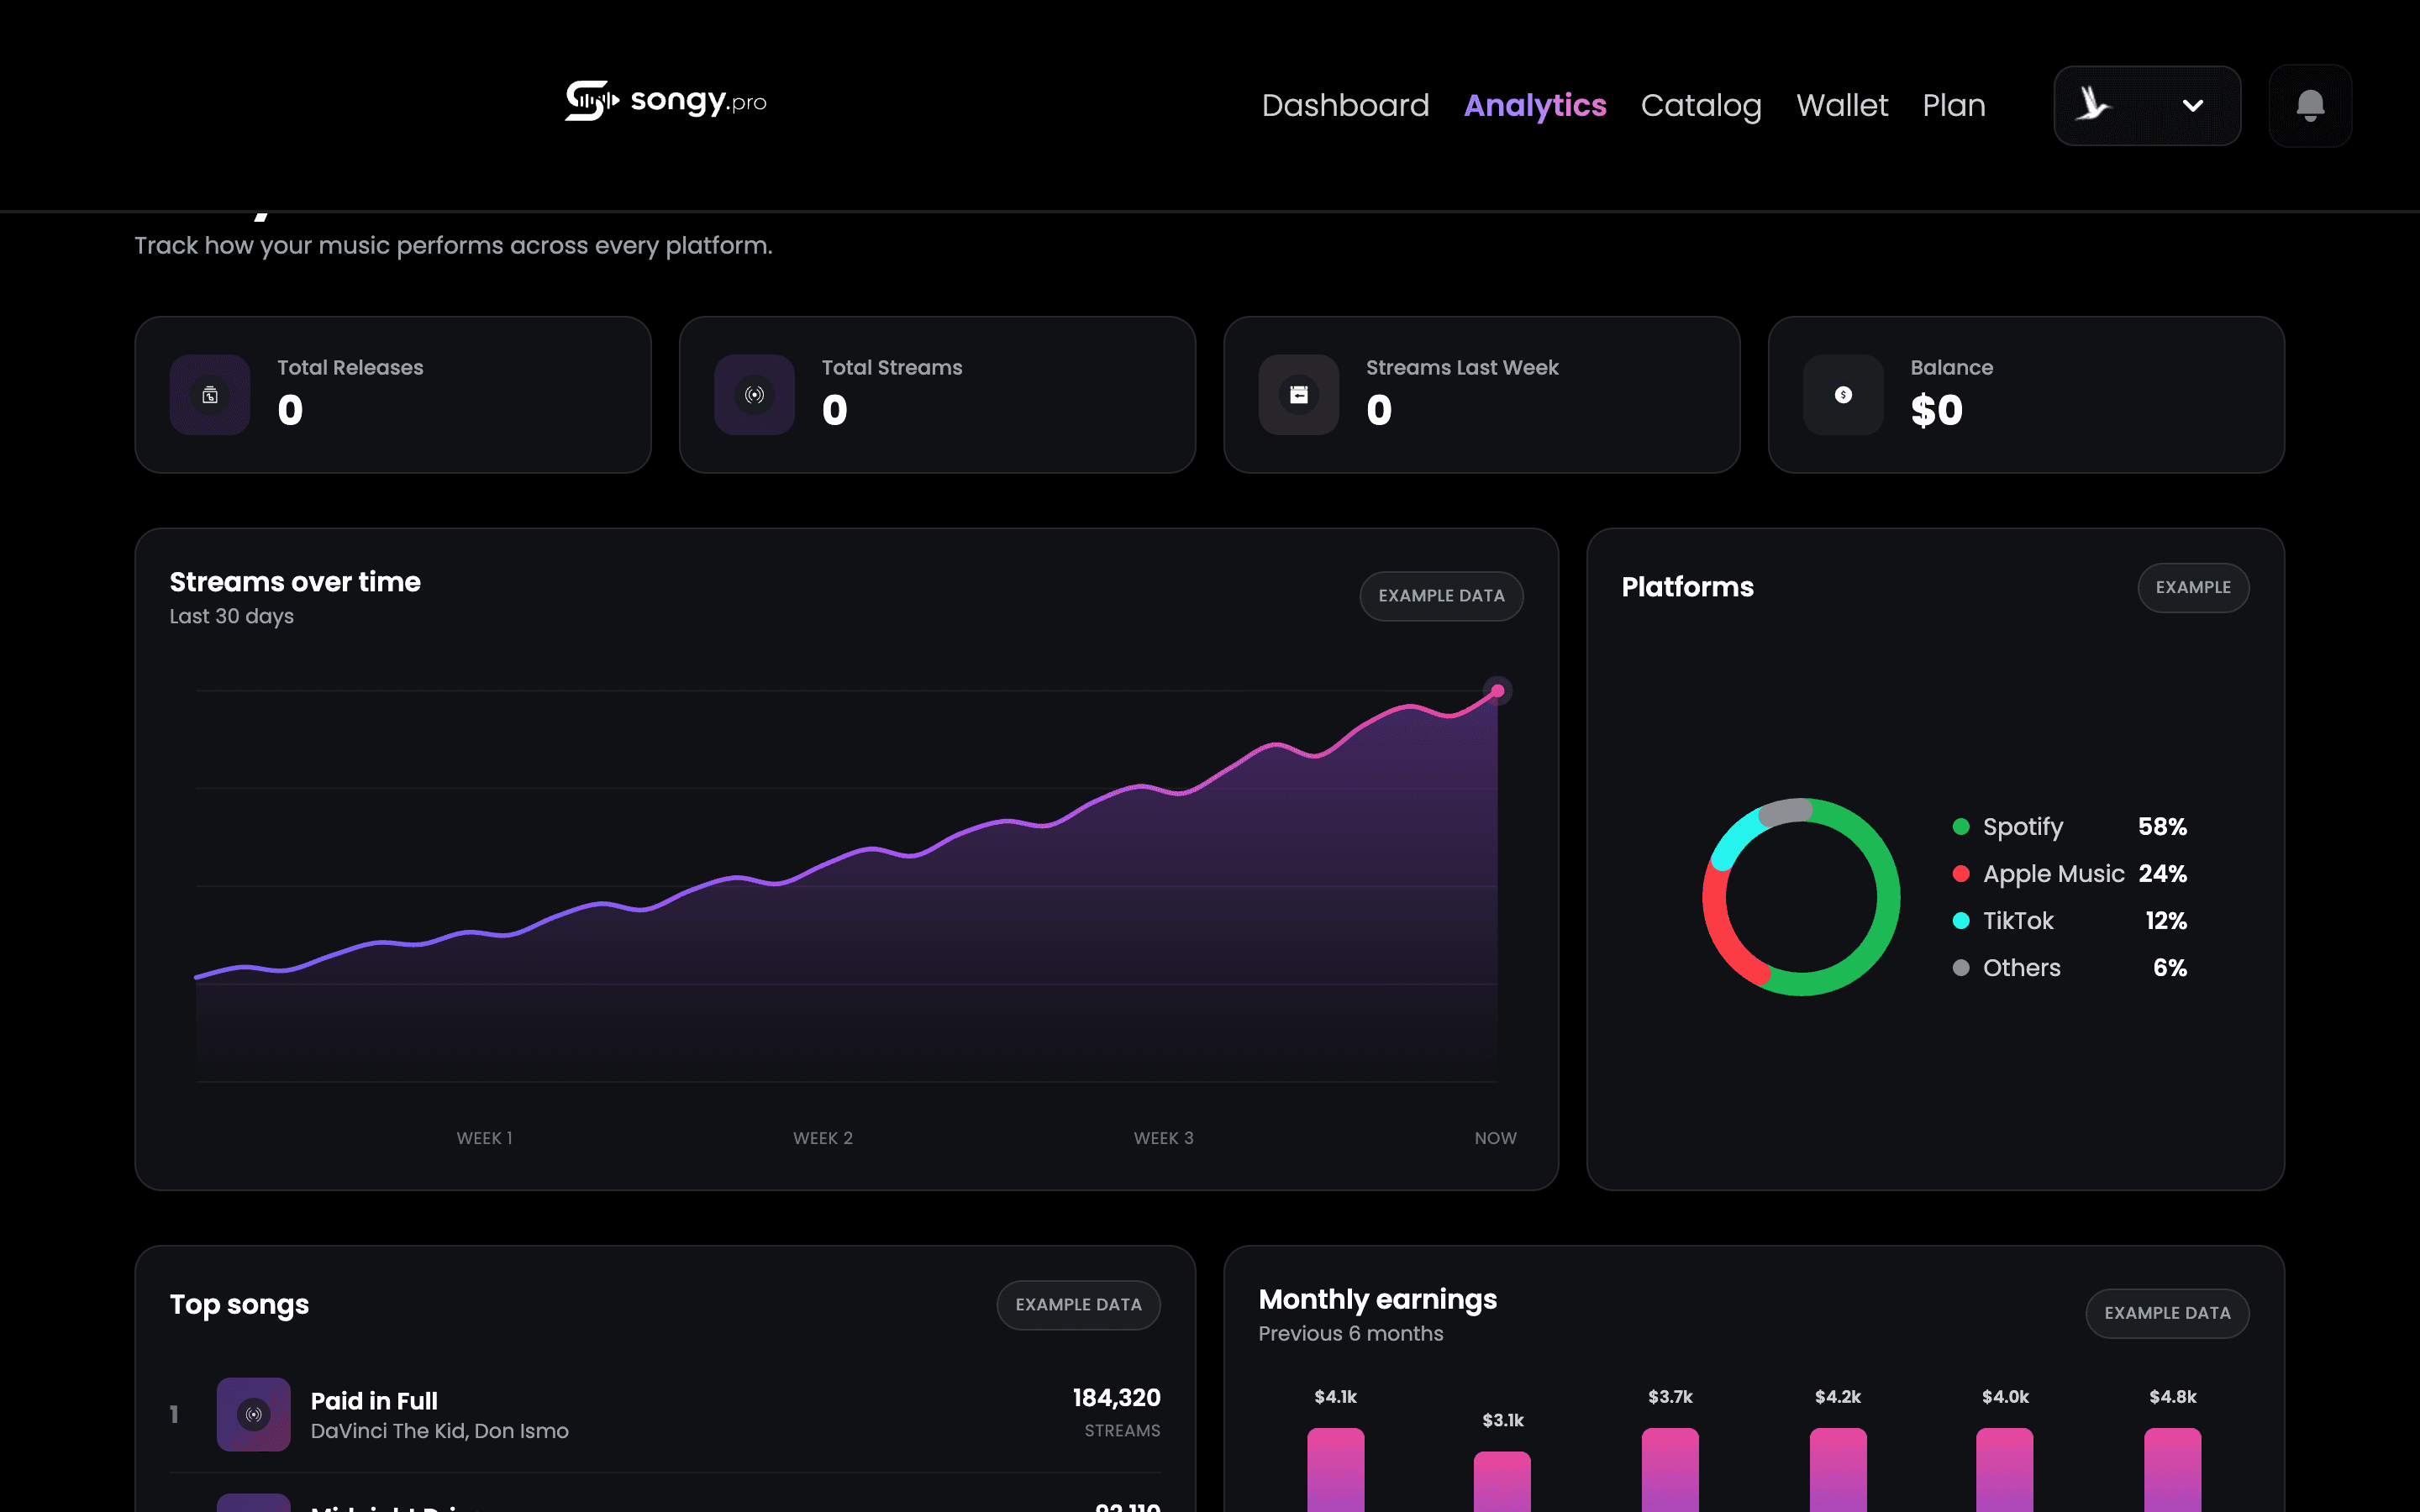Click the Paid in Full song title

pyautogui.click(x=374, y=1401)
